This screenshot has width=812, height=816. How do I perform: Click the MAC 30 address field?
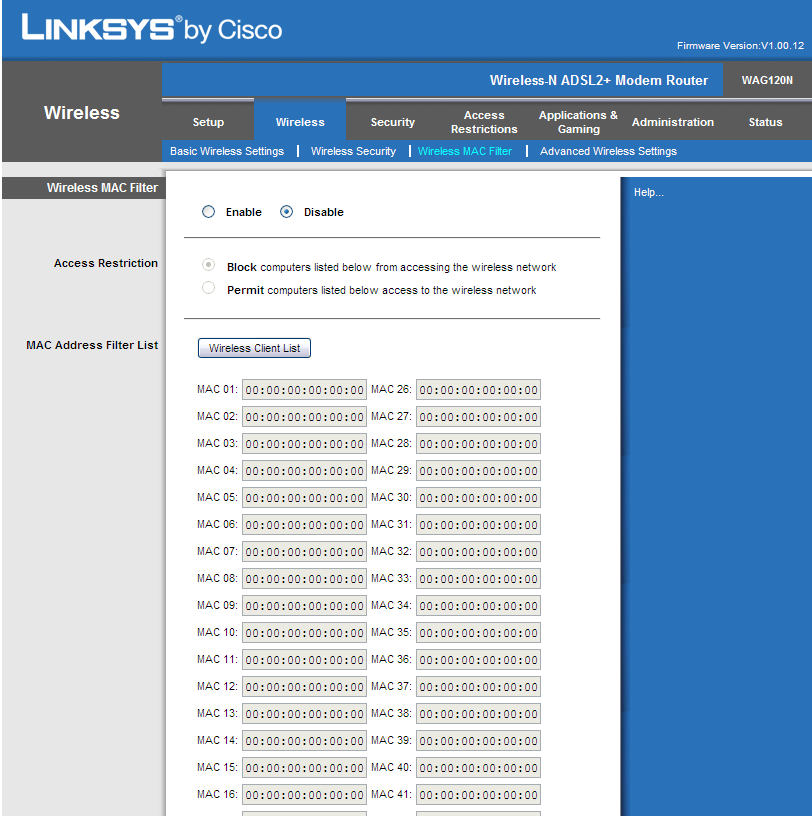click(478, 498)
